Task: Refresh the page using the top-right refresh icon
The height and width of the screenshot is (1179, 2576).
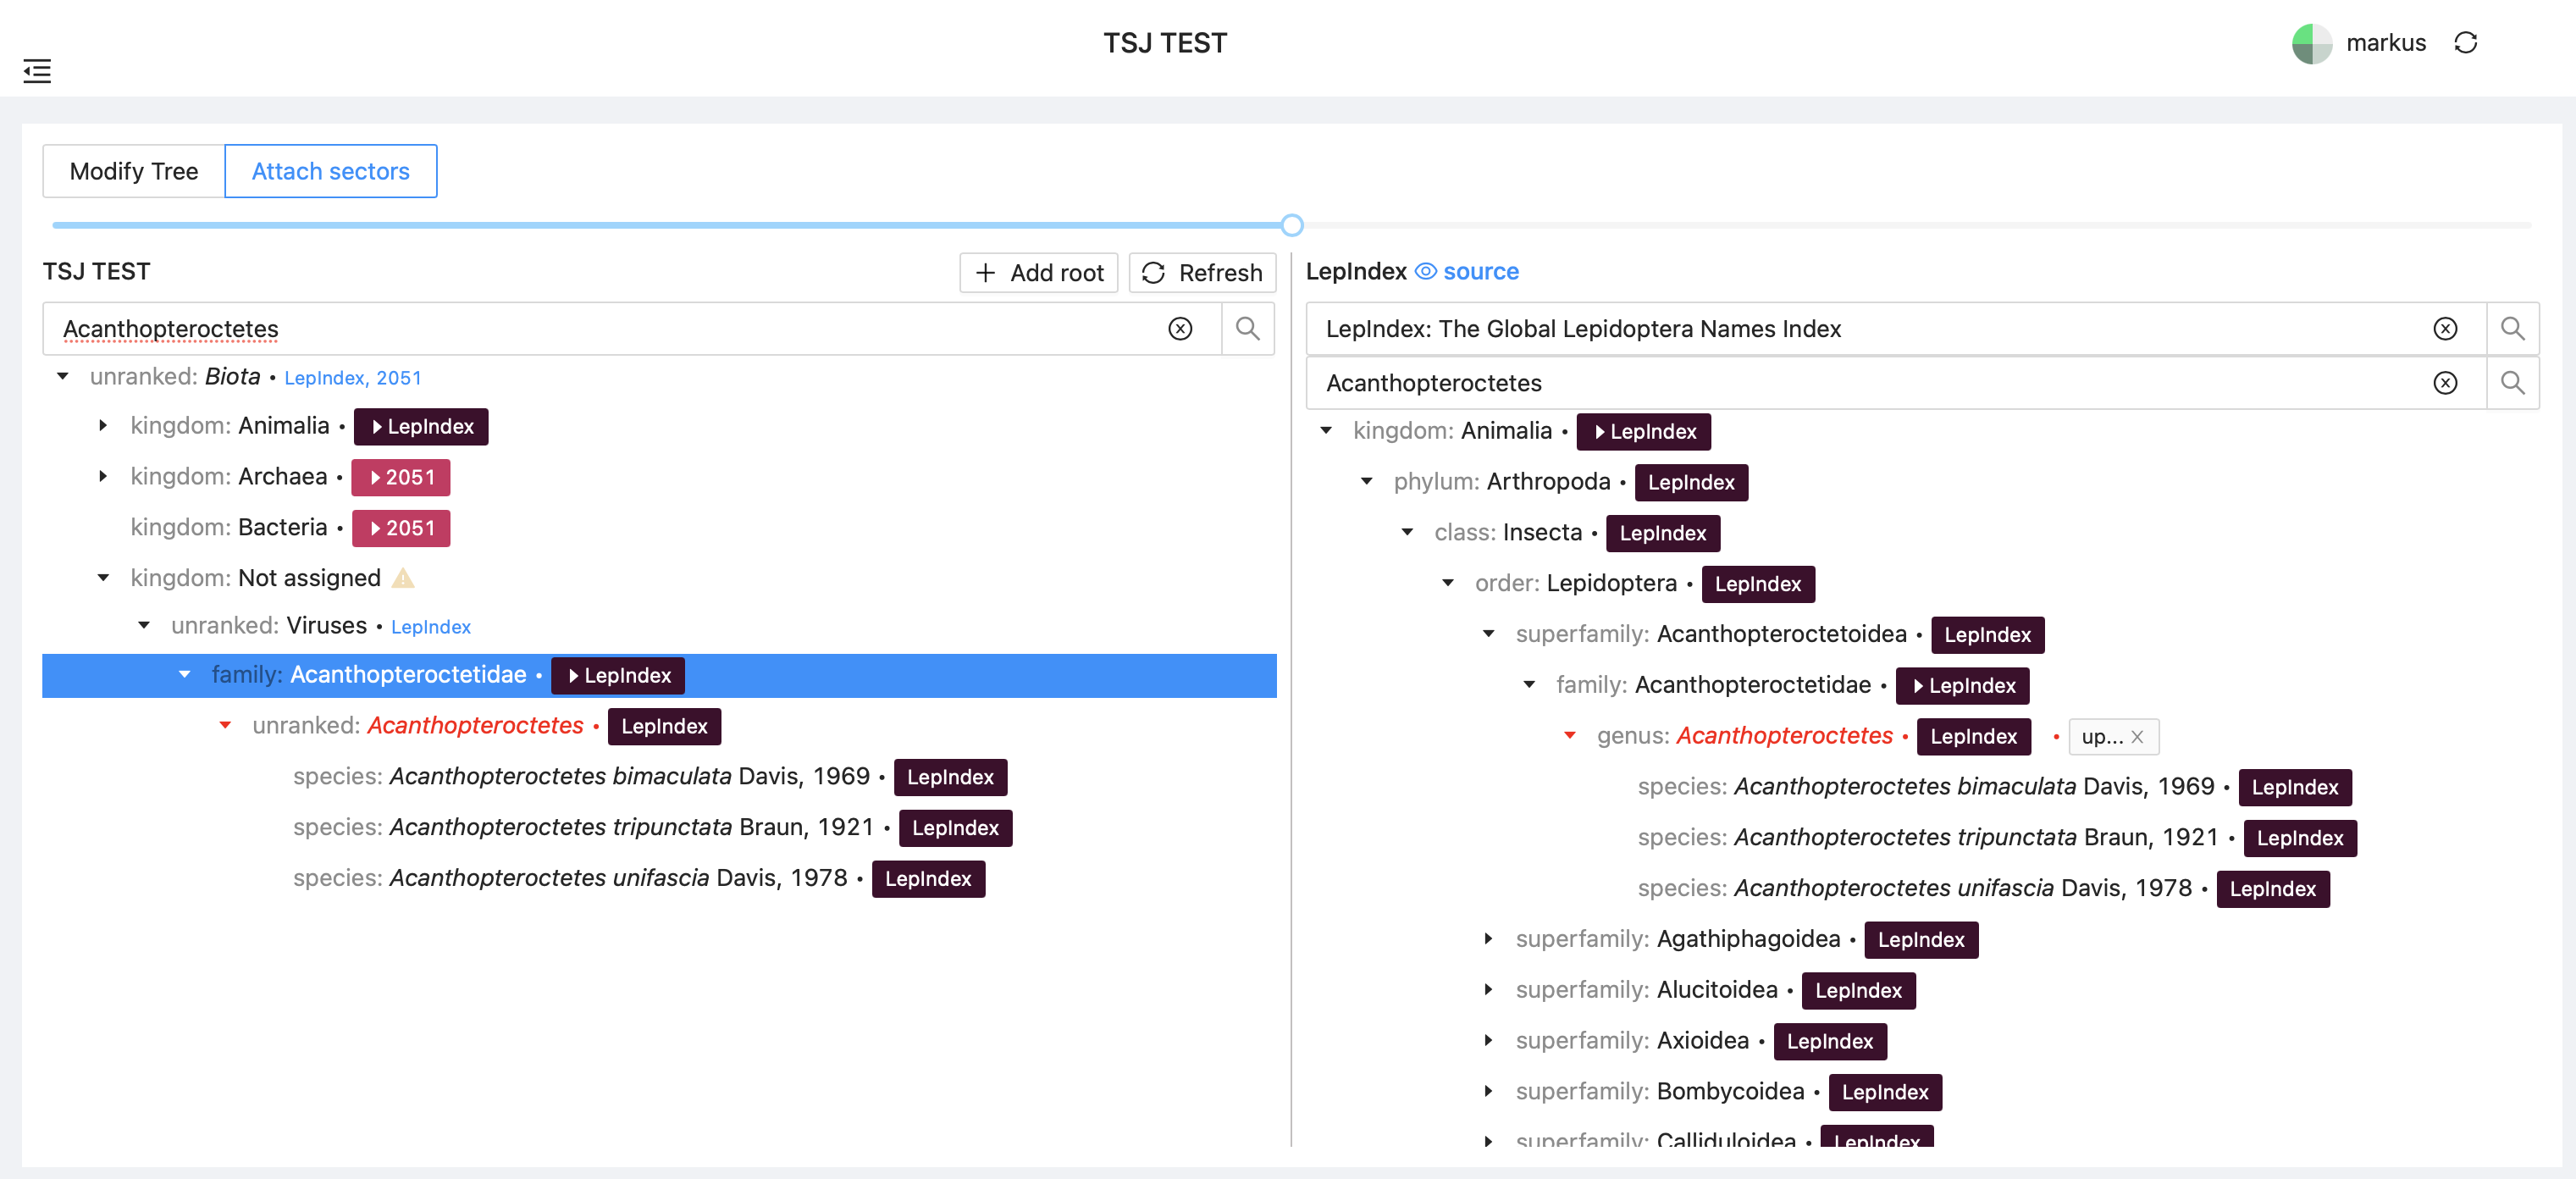Action: pyautogui.click(x=2466, y=43)
